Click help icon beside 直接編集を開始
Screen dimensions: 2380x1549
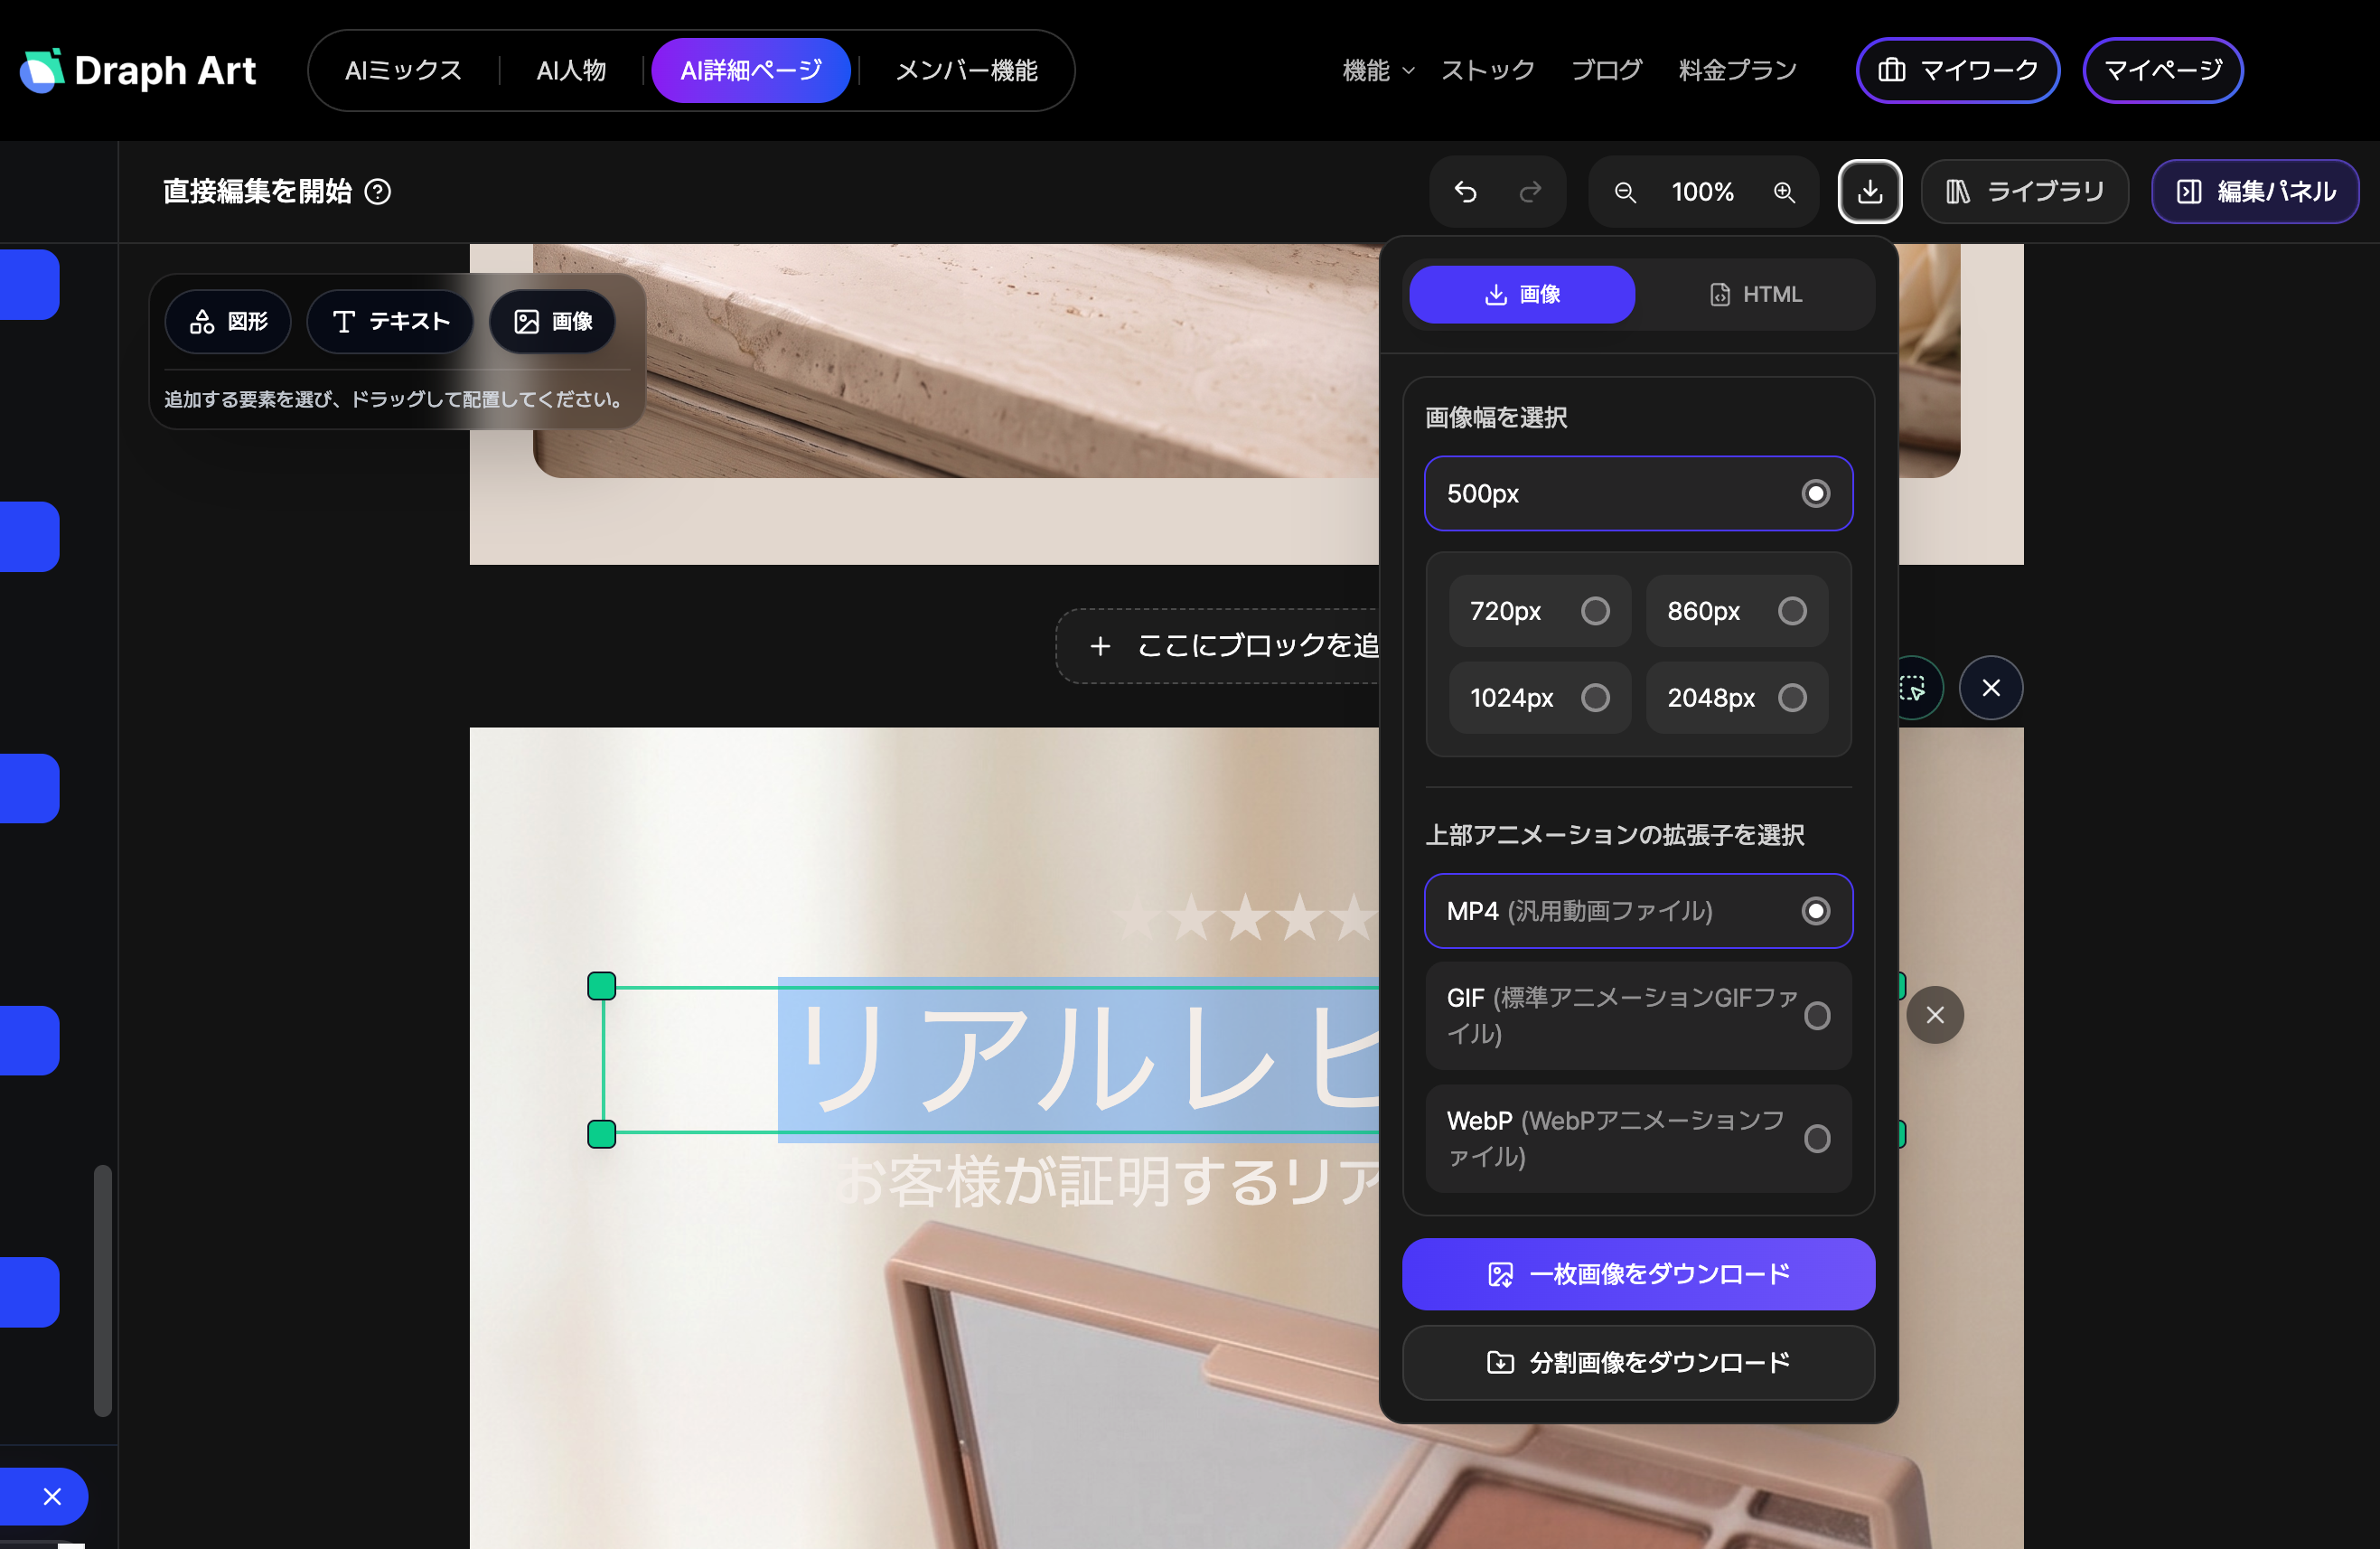click(x=378, y=191)
